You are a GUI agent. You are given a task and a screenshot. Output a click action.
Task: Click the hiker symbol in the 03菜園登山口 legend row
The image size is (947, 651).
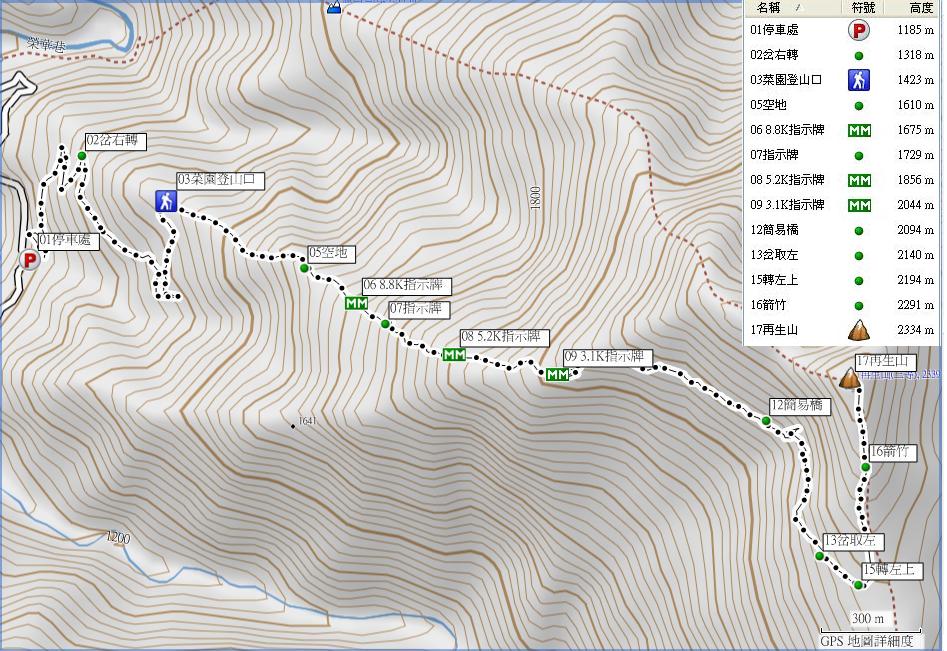click(859, 80)
